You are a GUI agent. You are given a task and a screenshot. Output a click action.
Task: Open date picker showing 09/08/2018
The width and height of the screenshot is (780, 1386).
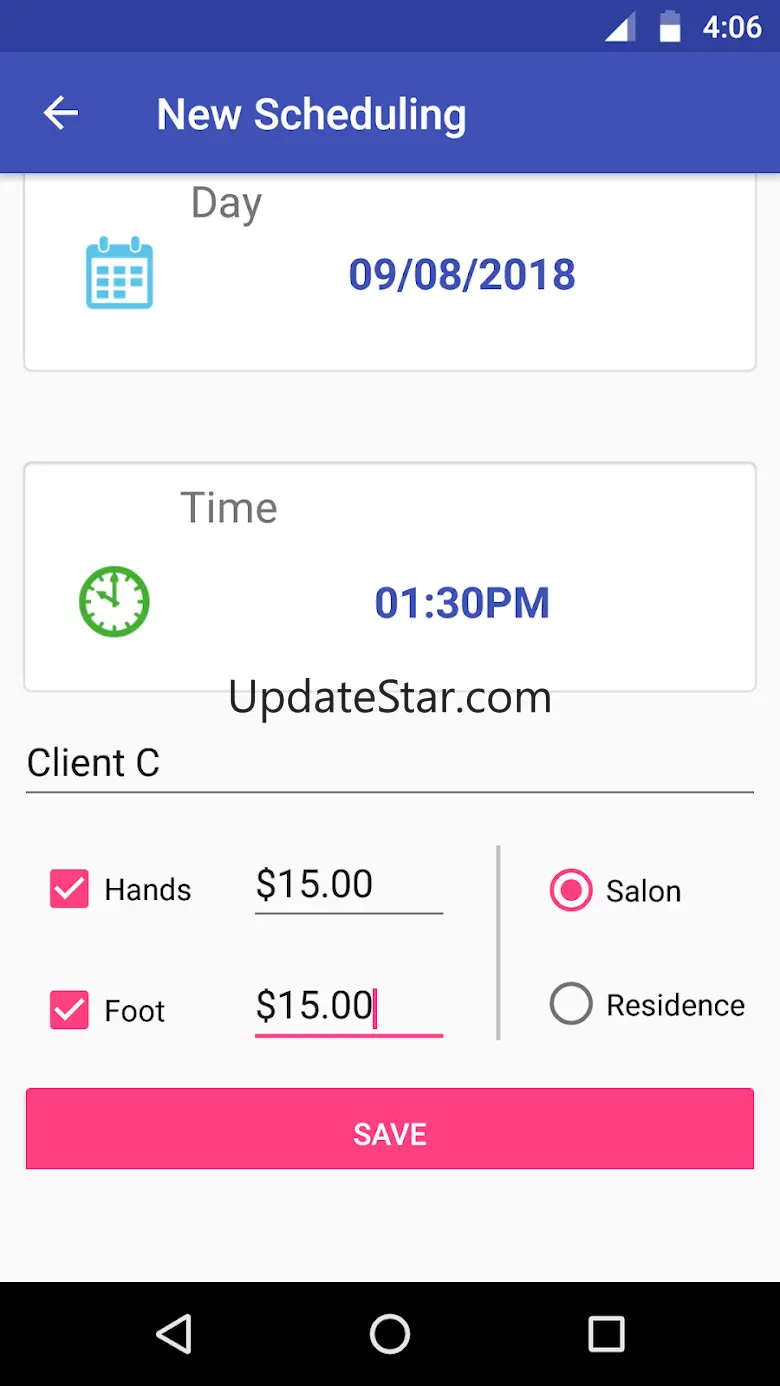coord(461,275)
